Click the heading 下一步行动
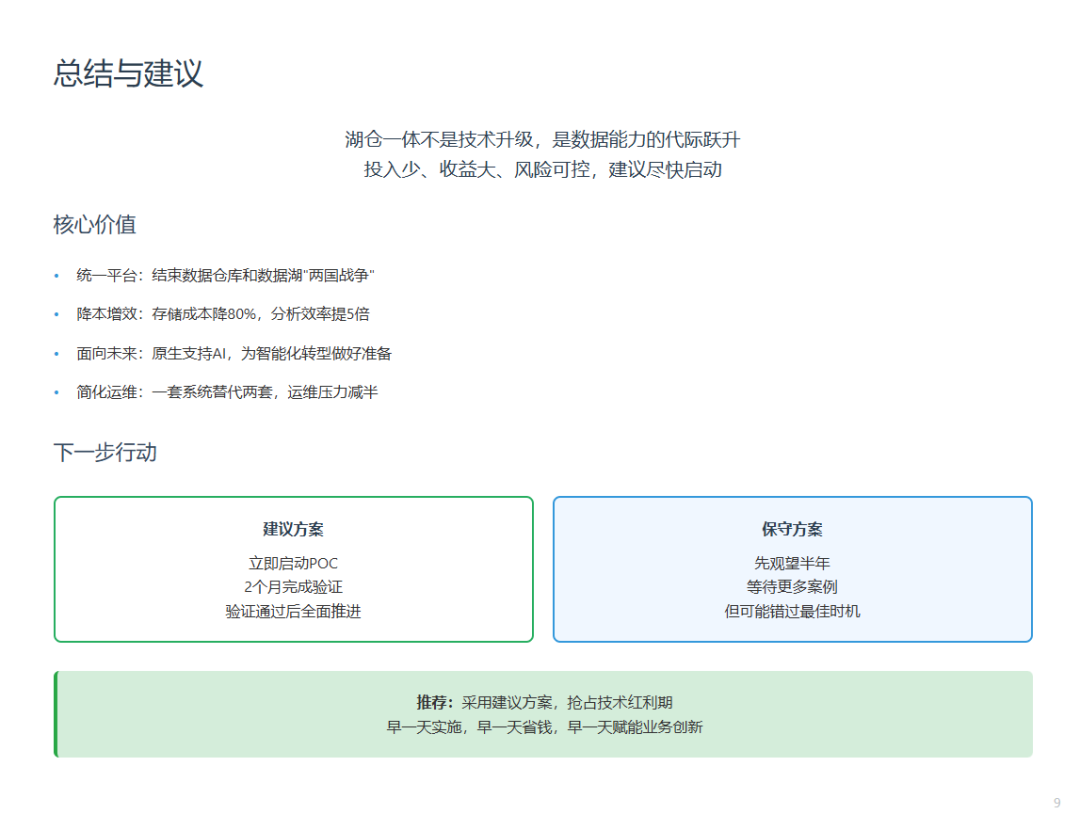 tap(105, 453)
